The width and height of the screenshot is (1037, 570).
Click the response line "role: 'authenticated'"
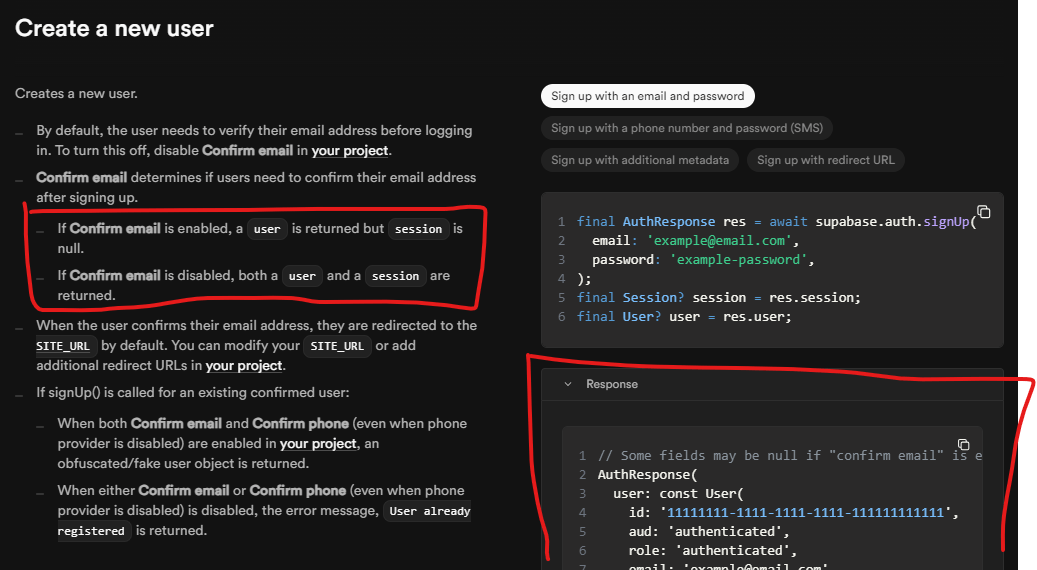[x=713, y=551]
